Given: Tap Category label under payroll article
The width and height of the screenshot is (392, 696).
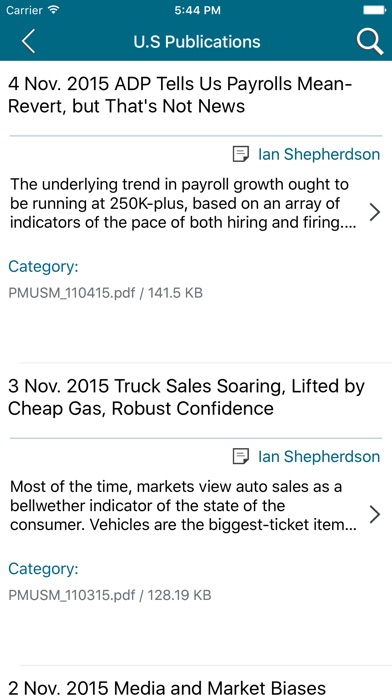Looking at the screenshot, I should 43,267.
